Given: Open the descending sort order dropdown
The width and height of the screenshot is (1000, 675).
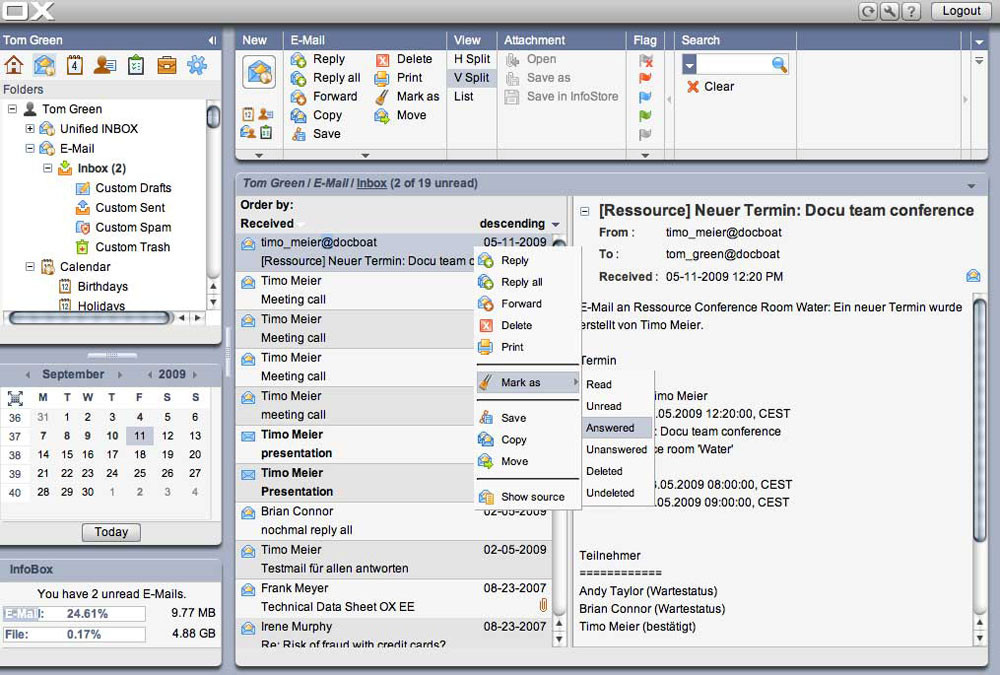Looking at the screenshot, I should coord(555,224).
